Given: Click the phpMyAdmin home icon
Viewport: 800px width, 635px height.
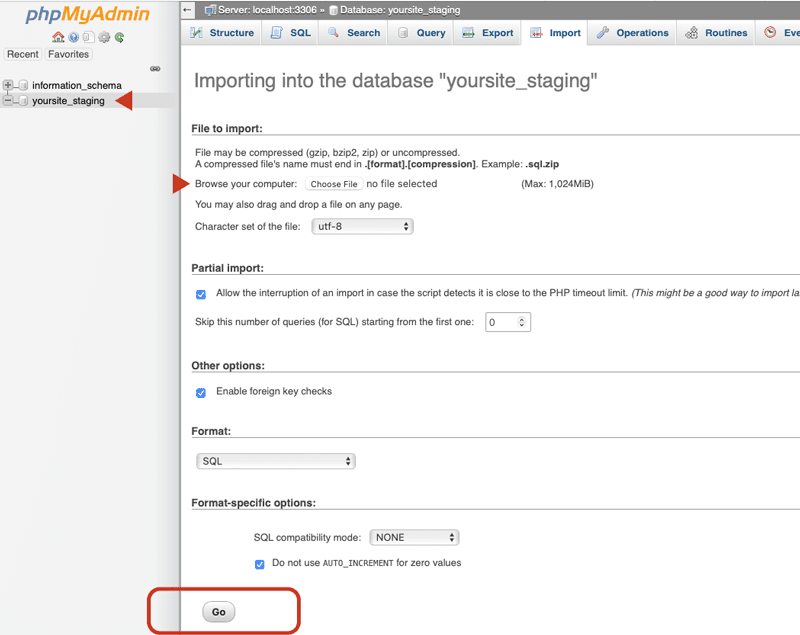Looking at the screenshot, I should click(58, 37).
